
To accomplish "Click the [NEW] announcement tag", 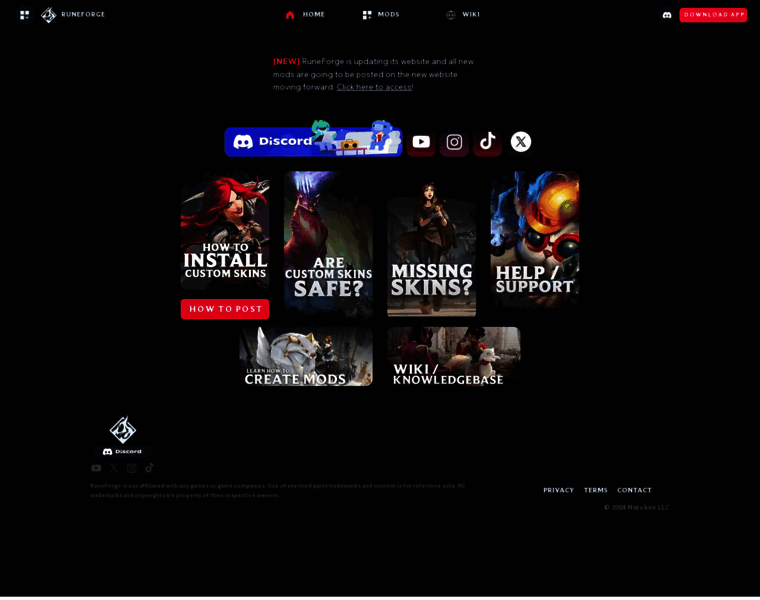I will click(286, 62).
